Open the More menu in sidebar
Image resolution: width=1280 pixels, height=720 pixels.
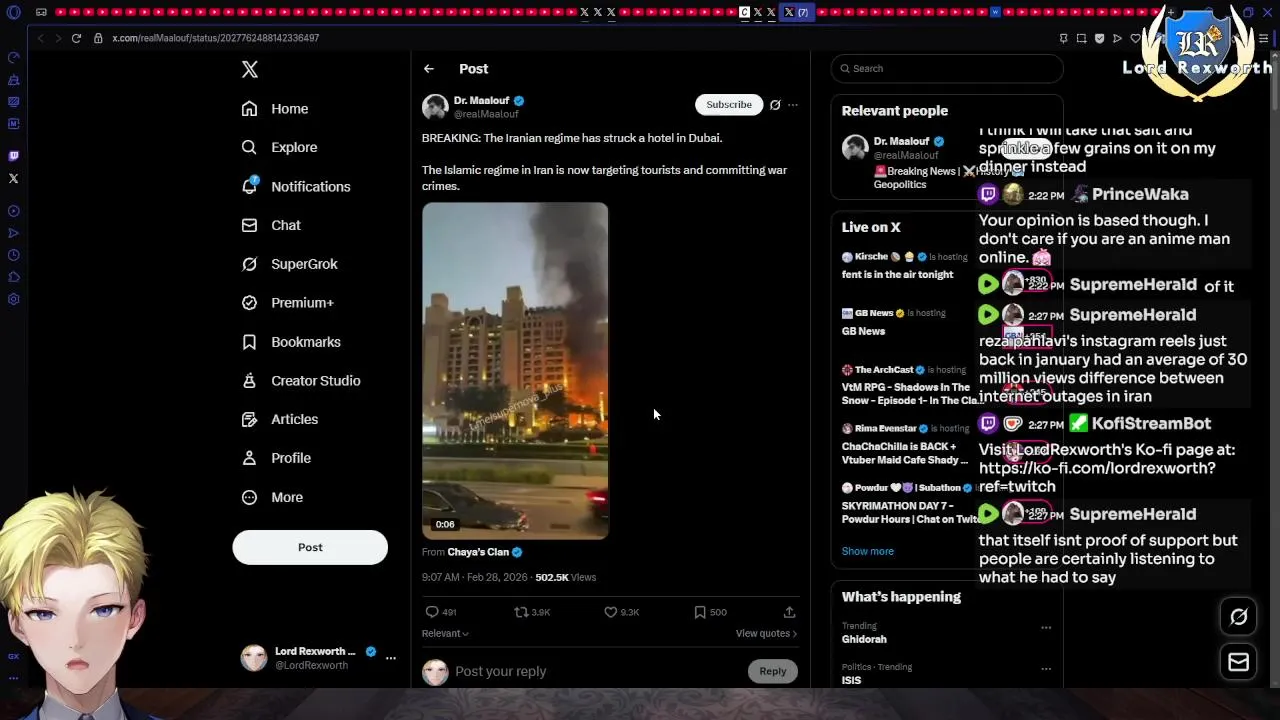272,497
